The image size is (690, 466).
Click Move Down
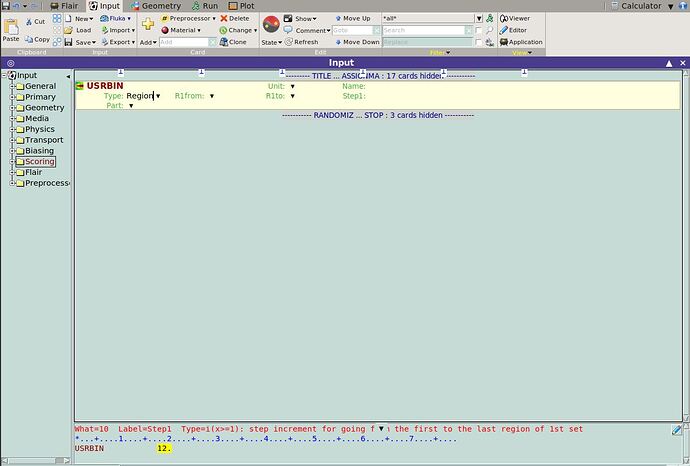tap(357, 42)
